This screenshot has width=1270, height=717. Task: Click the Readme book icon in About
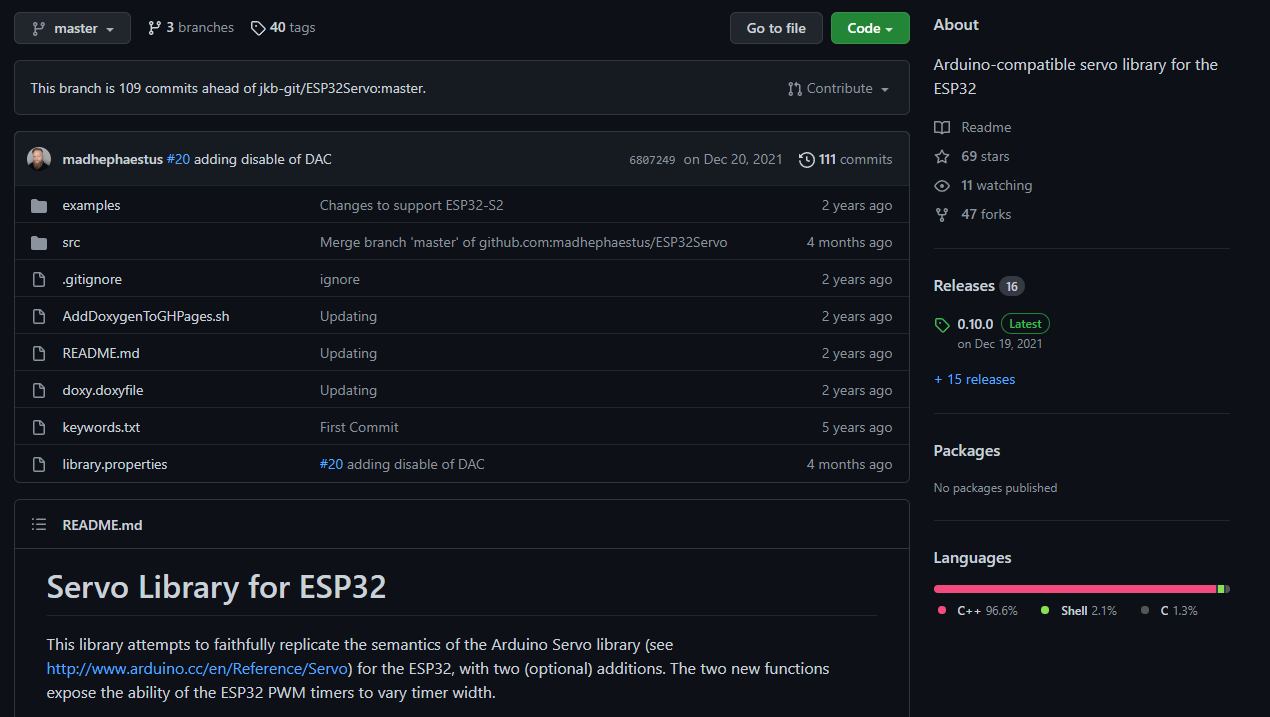[942, 127]
